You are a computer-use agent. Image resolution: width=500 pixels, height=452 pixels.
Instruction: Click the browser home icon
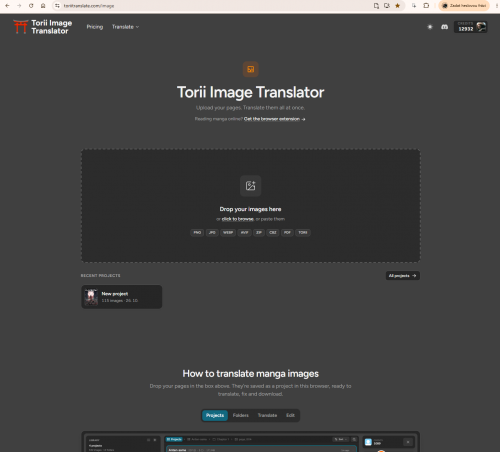[43, 6]
